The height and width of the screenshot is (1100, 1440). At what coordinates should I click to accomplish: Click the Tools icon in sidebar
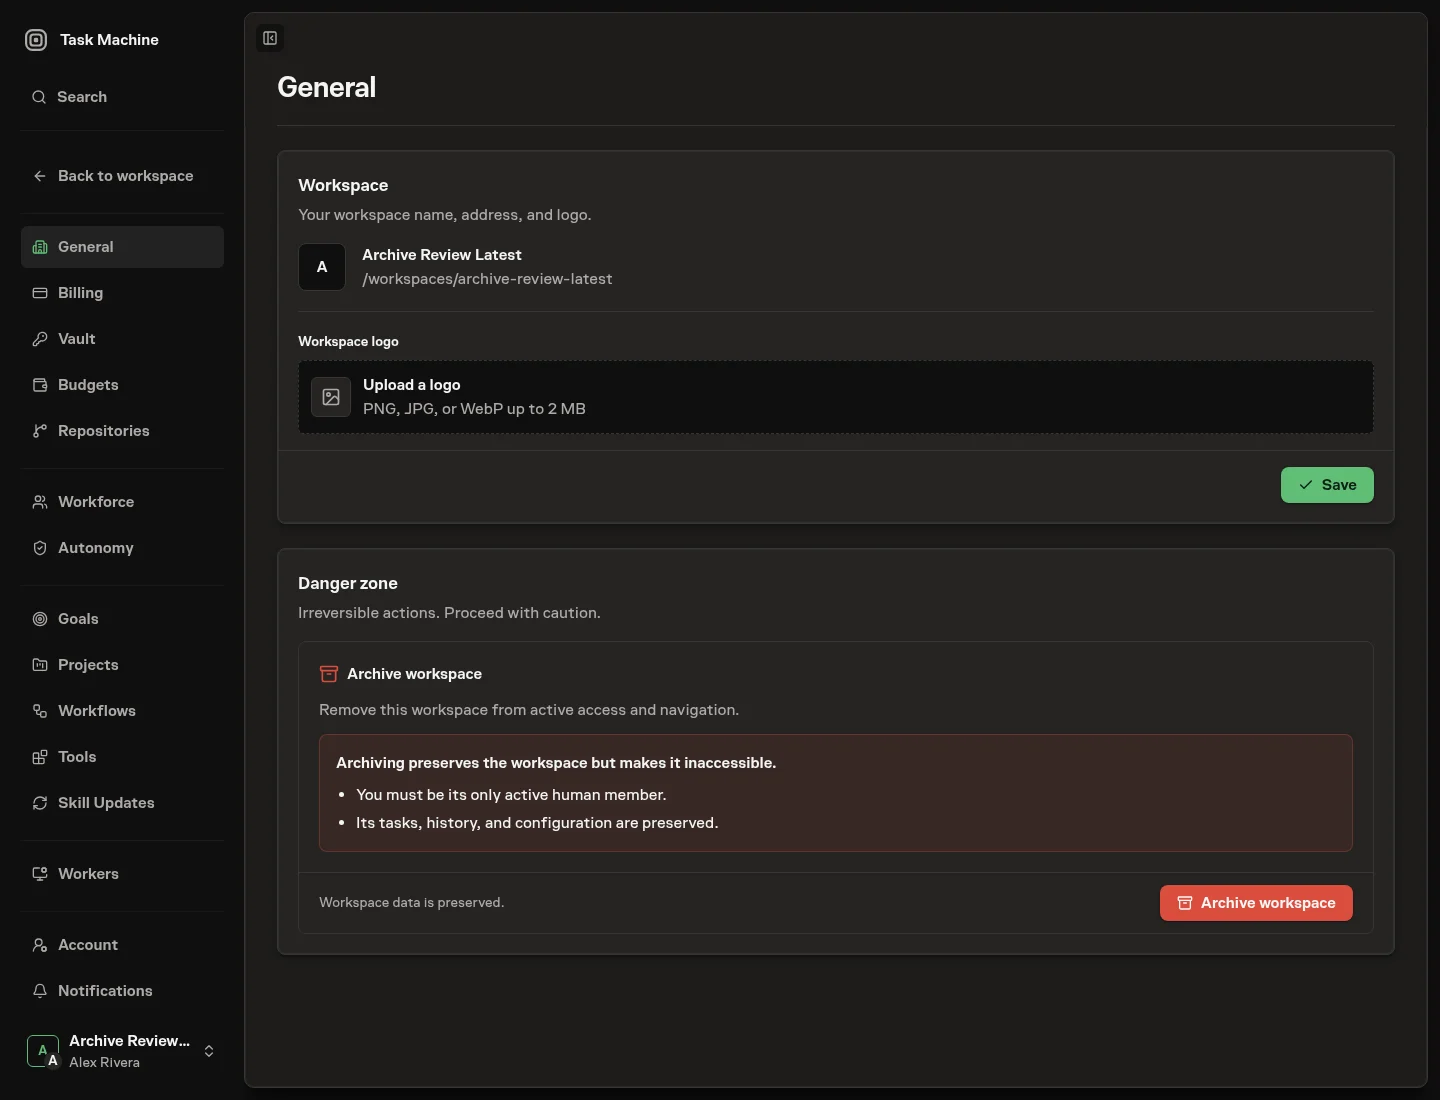click(40, 757)
